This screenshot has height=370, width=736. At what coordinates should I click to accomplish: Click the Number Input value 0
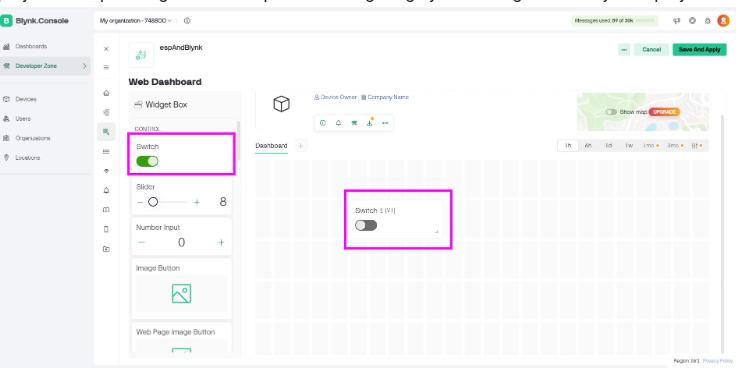pyautogui.click(x=181, y=242)
